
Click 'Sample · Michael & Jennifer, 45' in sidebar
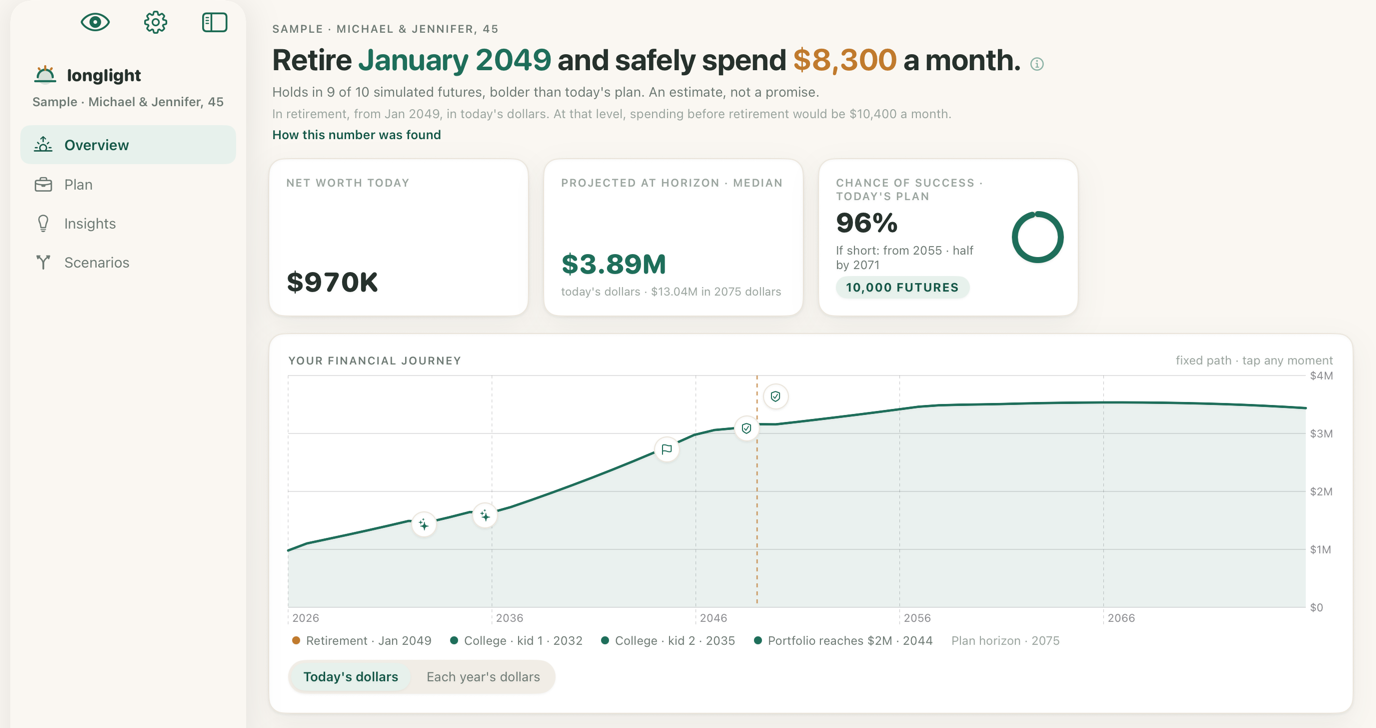click(128, 102)
